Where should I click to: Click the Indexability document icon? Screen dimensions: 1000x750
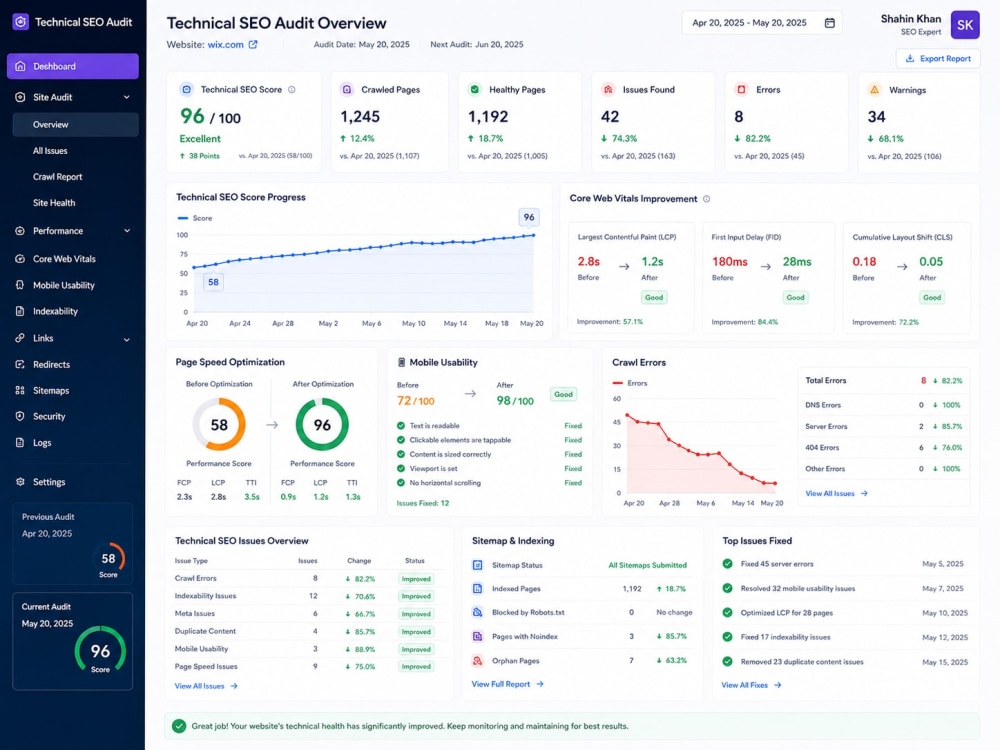coord(20,311)
